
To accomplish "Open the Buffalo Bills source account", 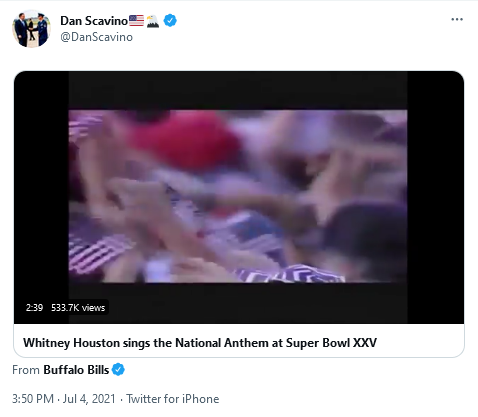I will 76,370.
